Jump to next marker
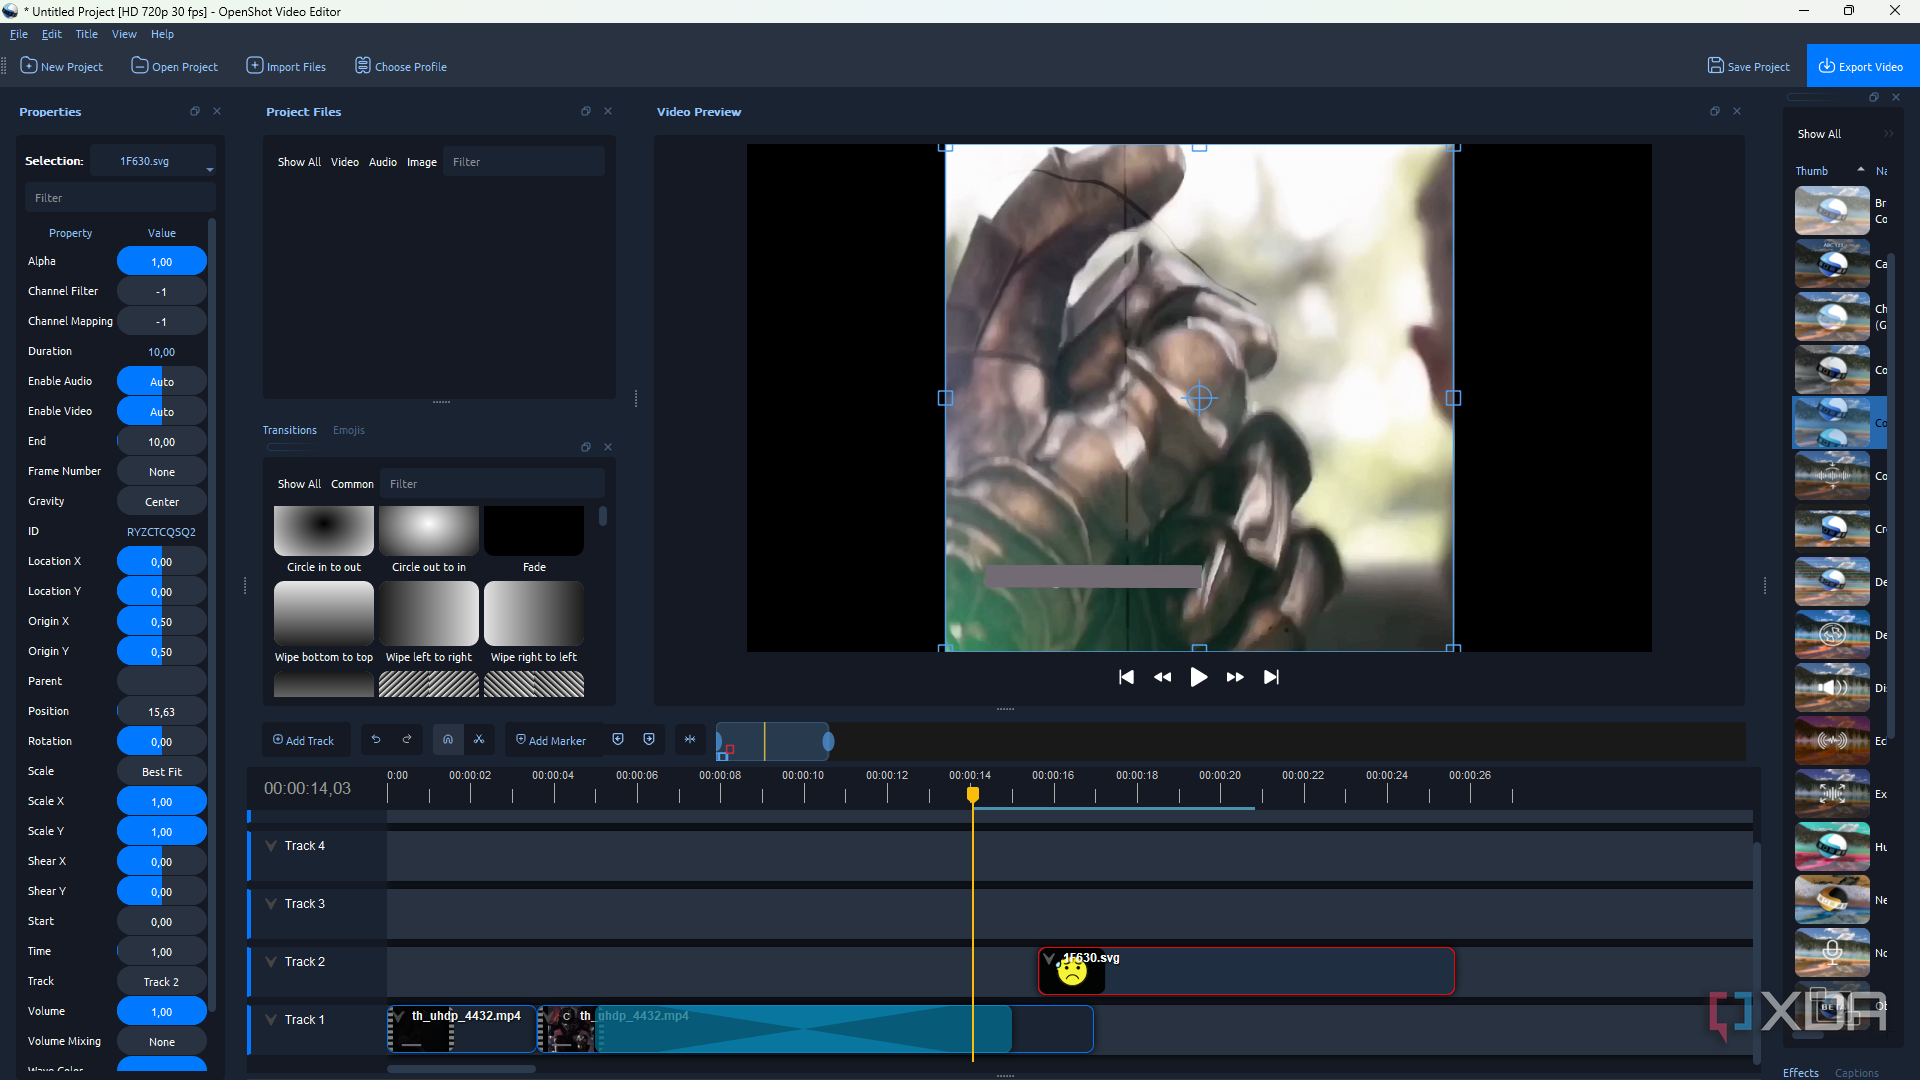The width and height of the screenshot is (1920, 1080). point(649,740)
